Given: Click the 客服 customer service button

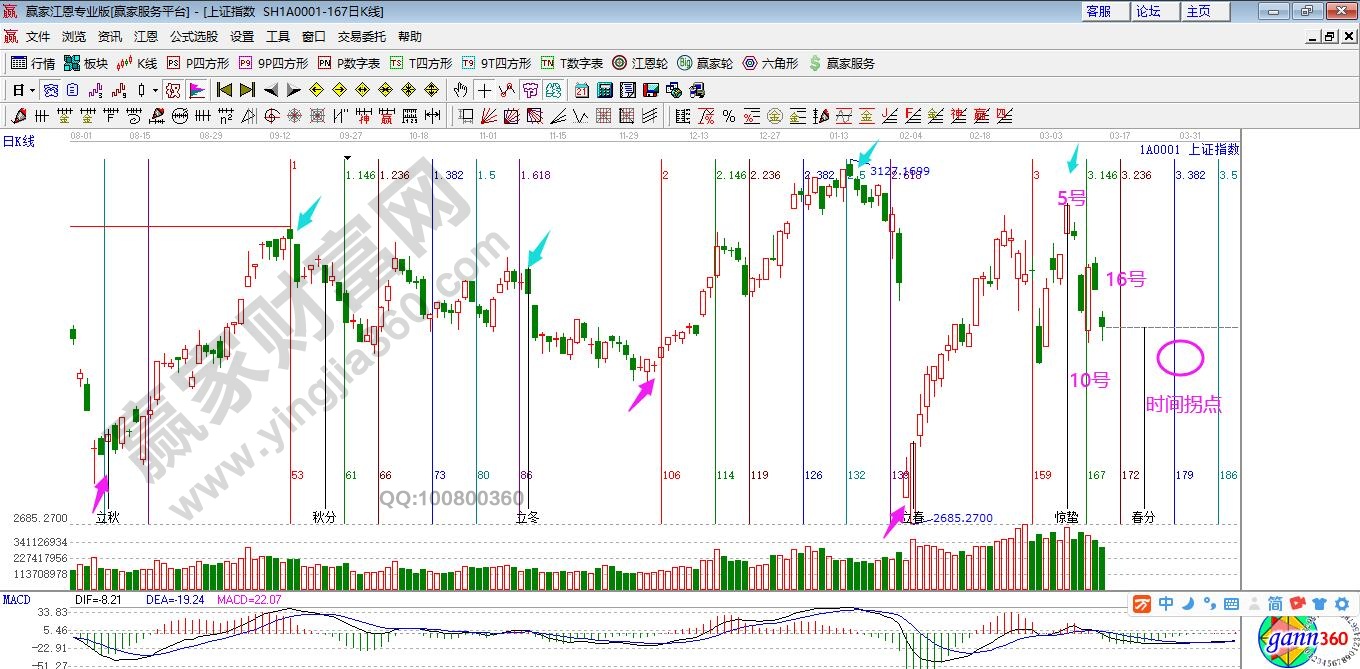Looking at the screenshot, I should 1098,11.
